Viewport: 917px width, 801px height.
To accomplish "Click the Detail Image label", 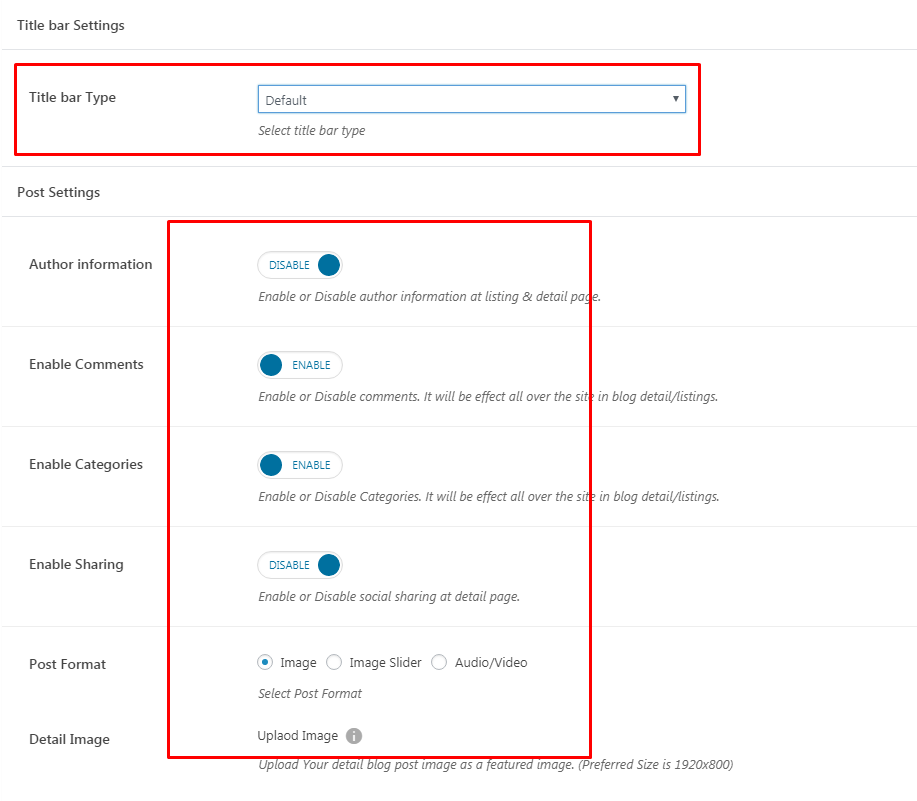I will click(69, 739).
